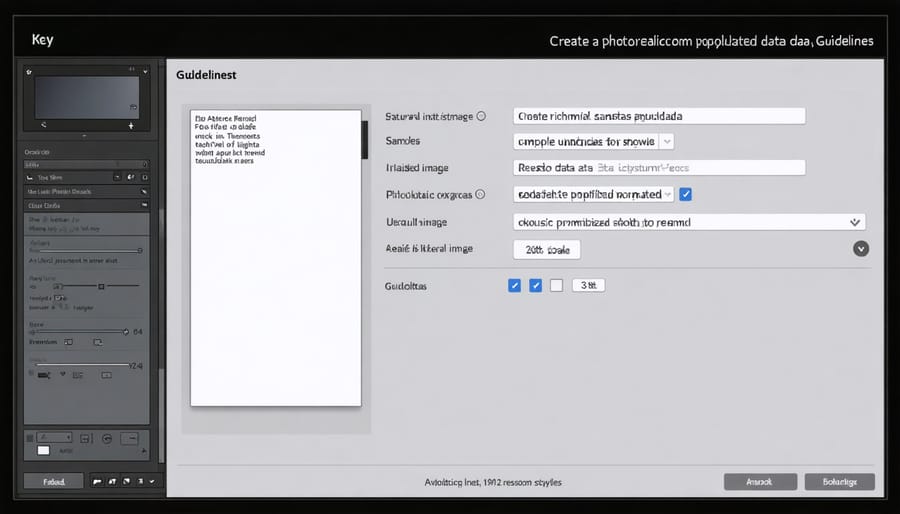Click the slider handle ending at value 64
Screen dimensions: 900x514
pos(125,331)
